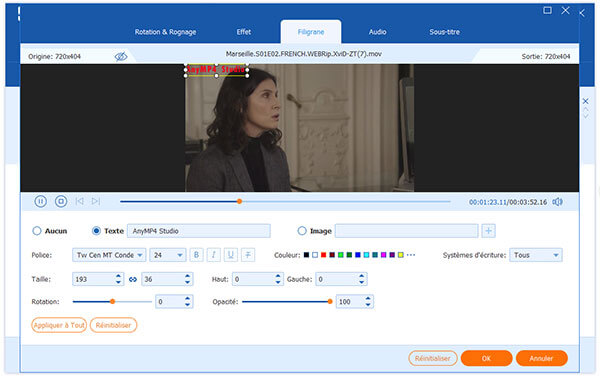Pick the bright green color swatch

click(x=341, y=255)
